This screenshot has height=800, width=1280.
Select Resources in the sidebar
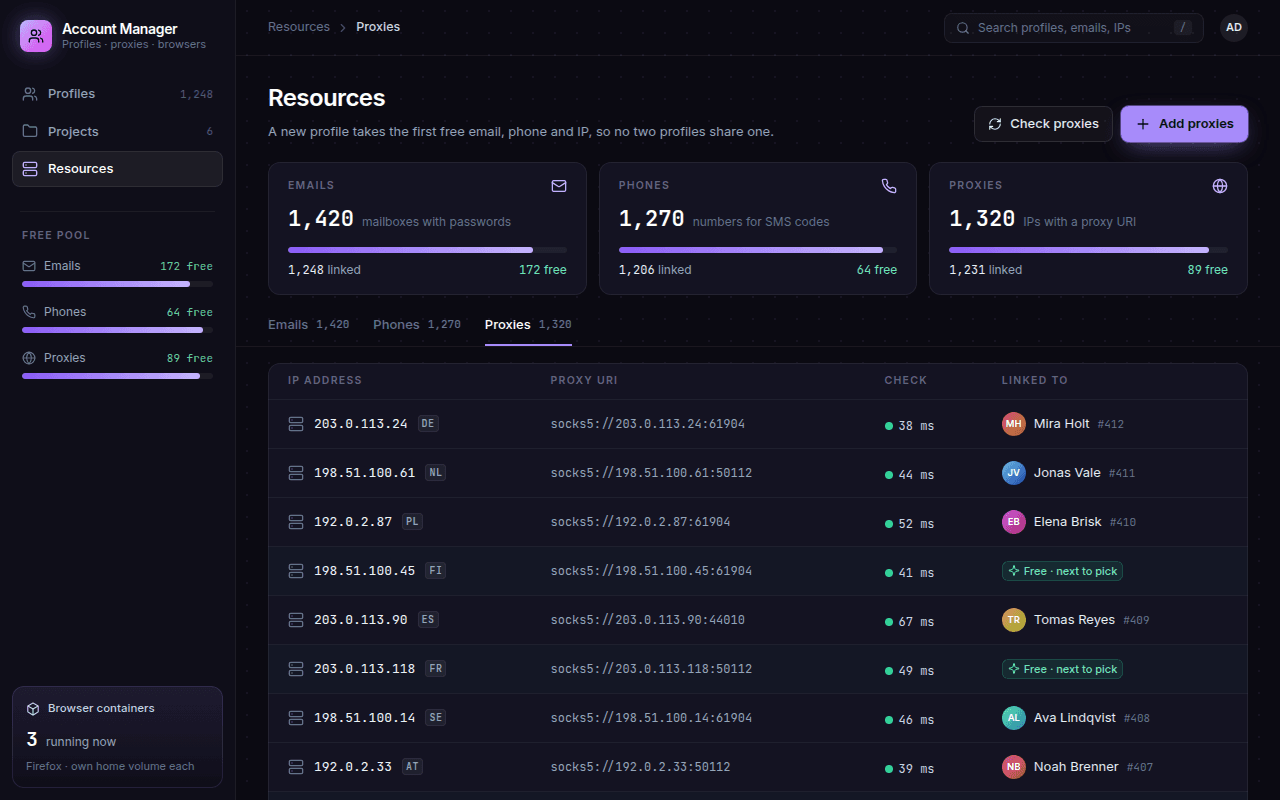(117, 169)
